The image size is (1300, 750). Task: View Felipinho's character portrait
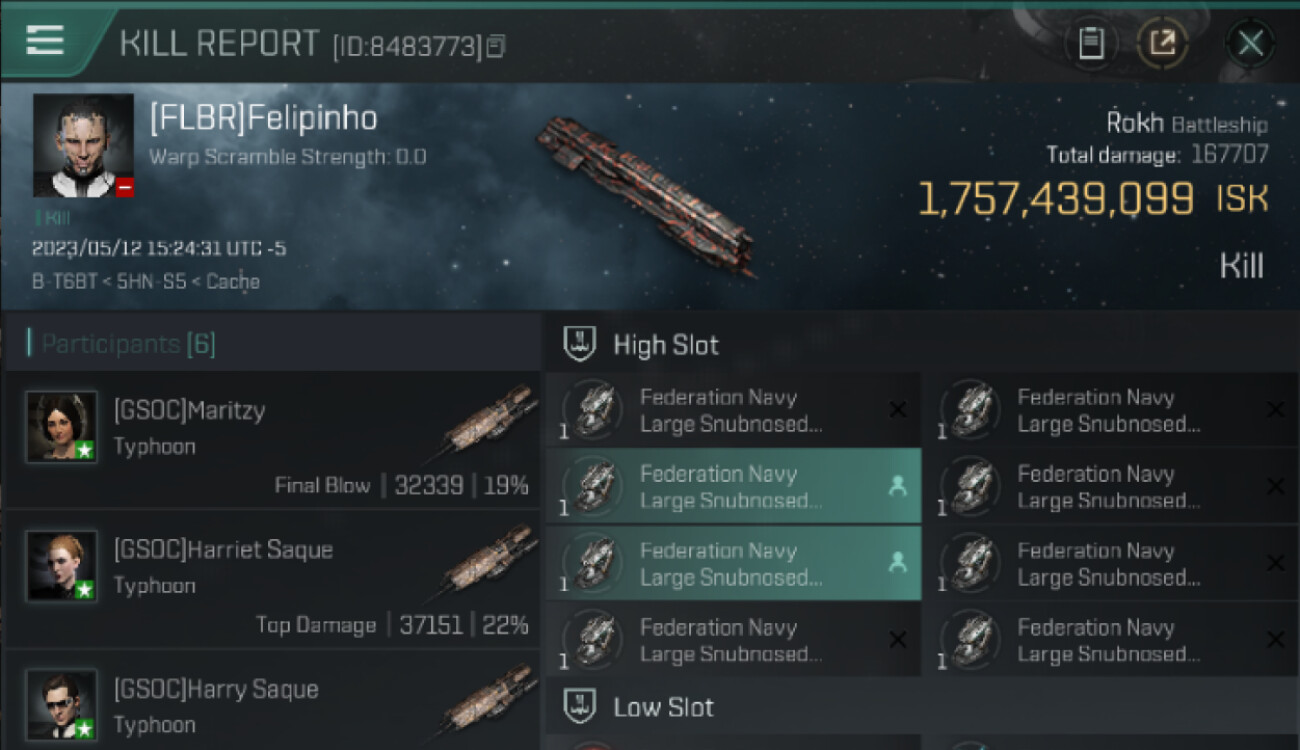(x=83, y=146)
